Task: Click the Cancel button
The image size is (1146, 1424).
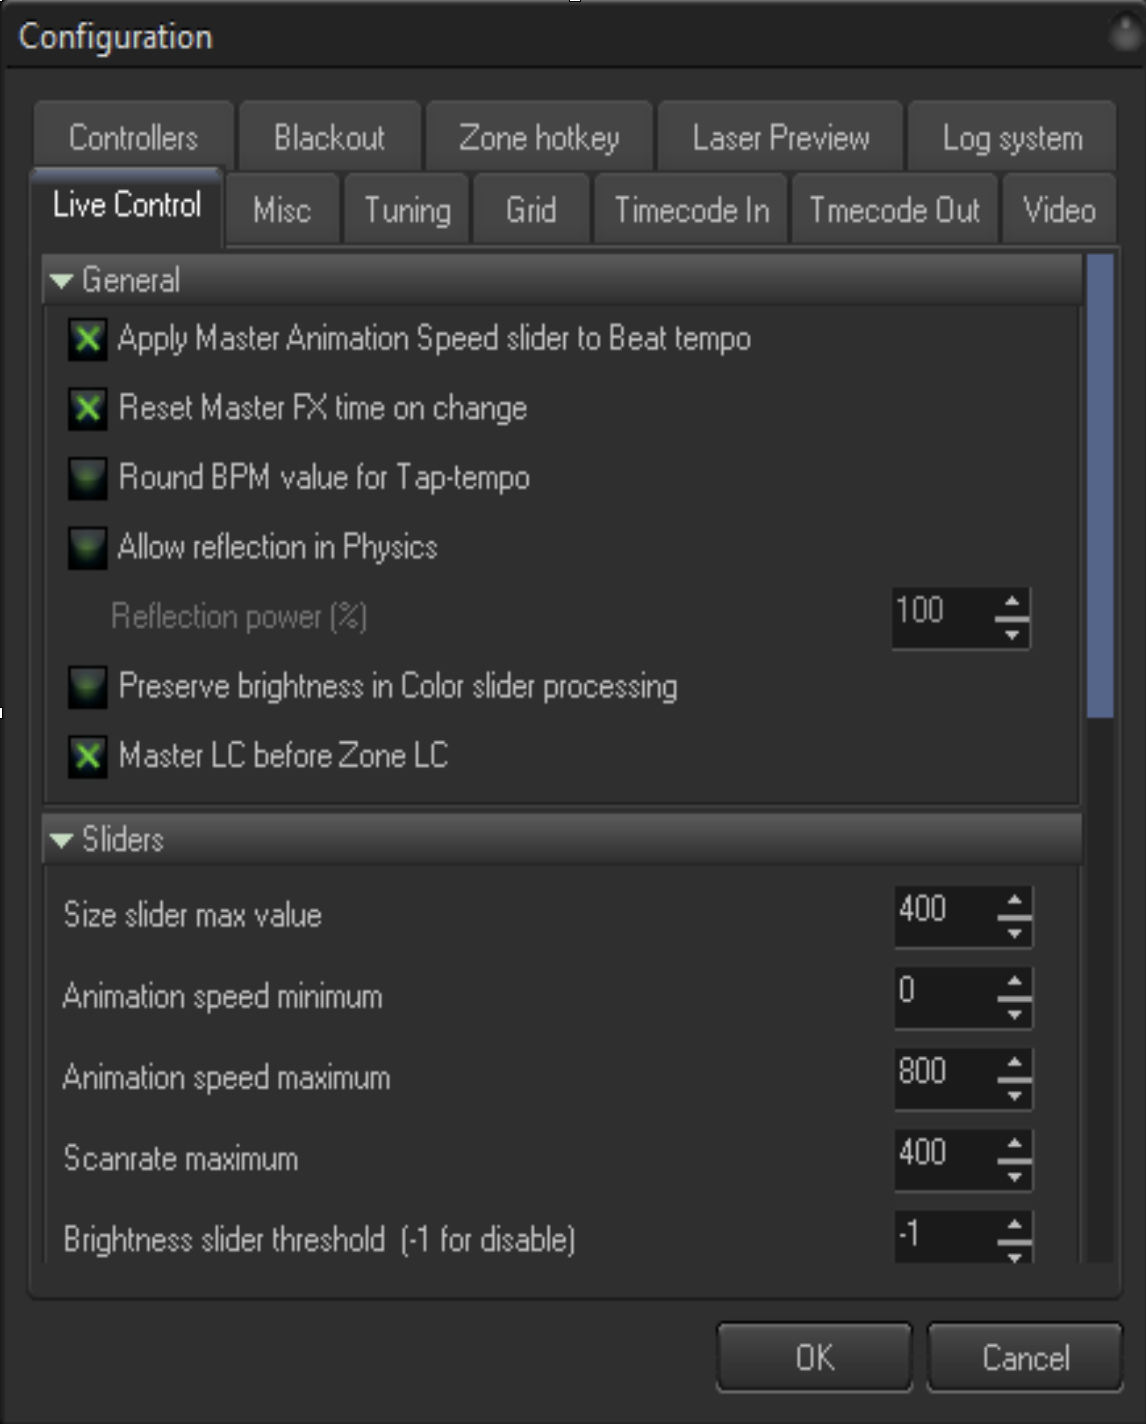Action: tap(1025, 1357)
